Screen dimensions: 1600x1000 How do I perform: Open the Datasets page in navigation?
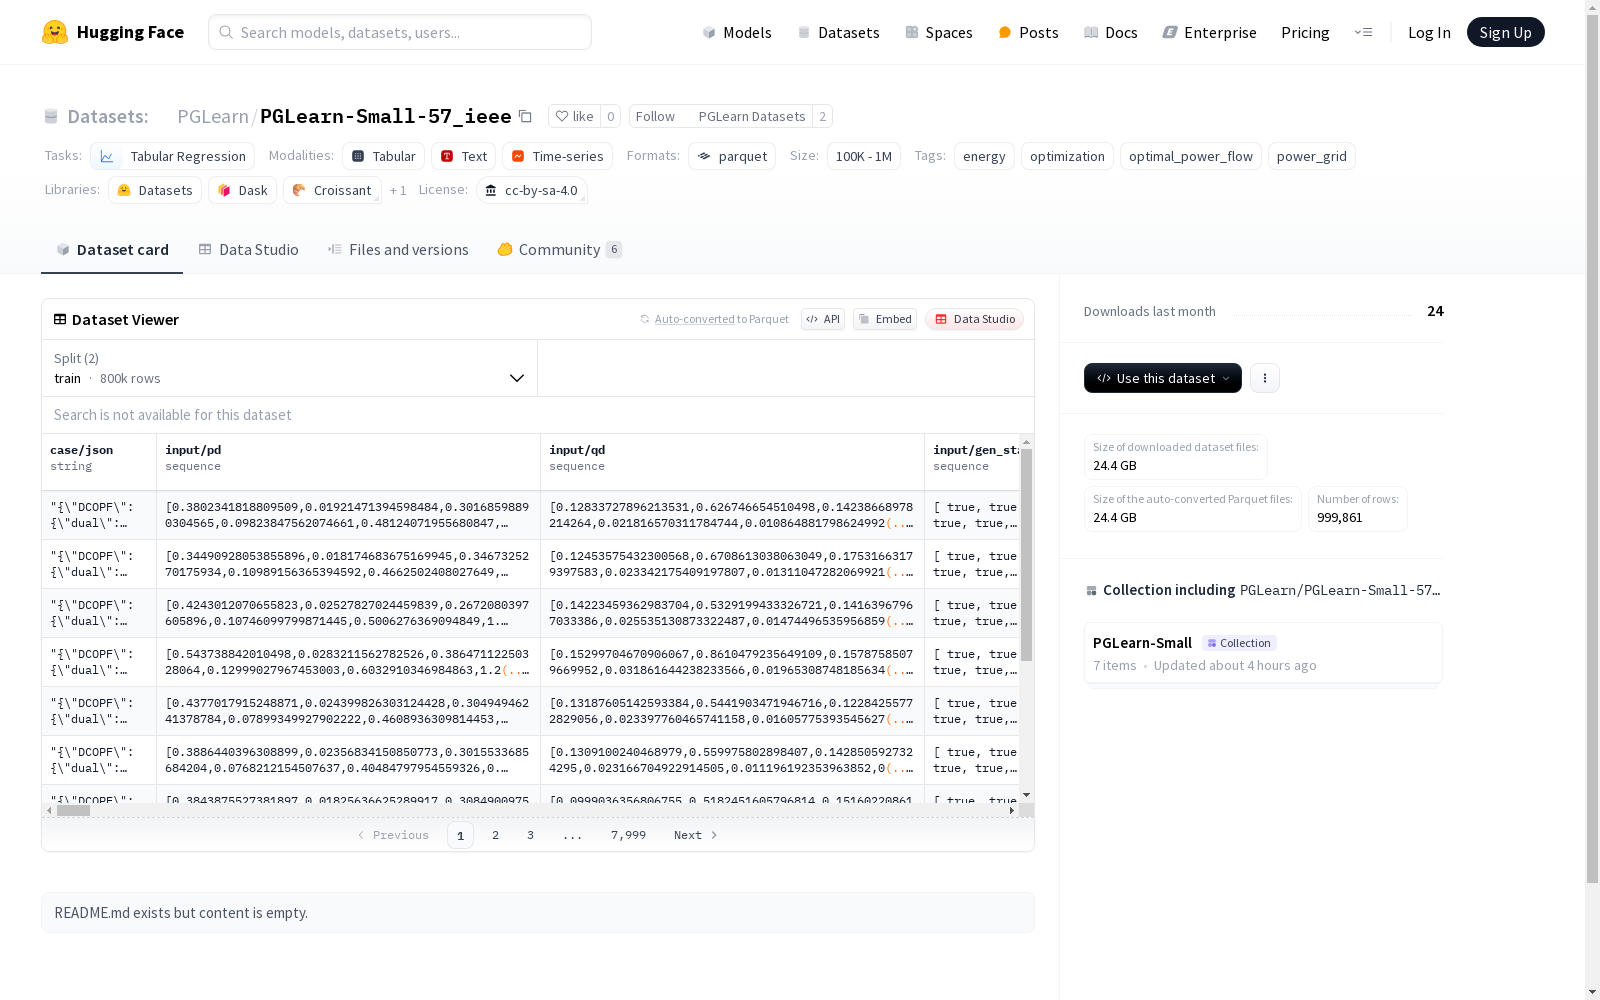pos(838,32)
